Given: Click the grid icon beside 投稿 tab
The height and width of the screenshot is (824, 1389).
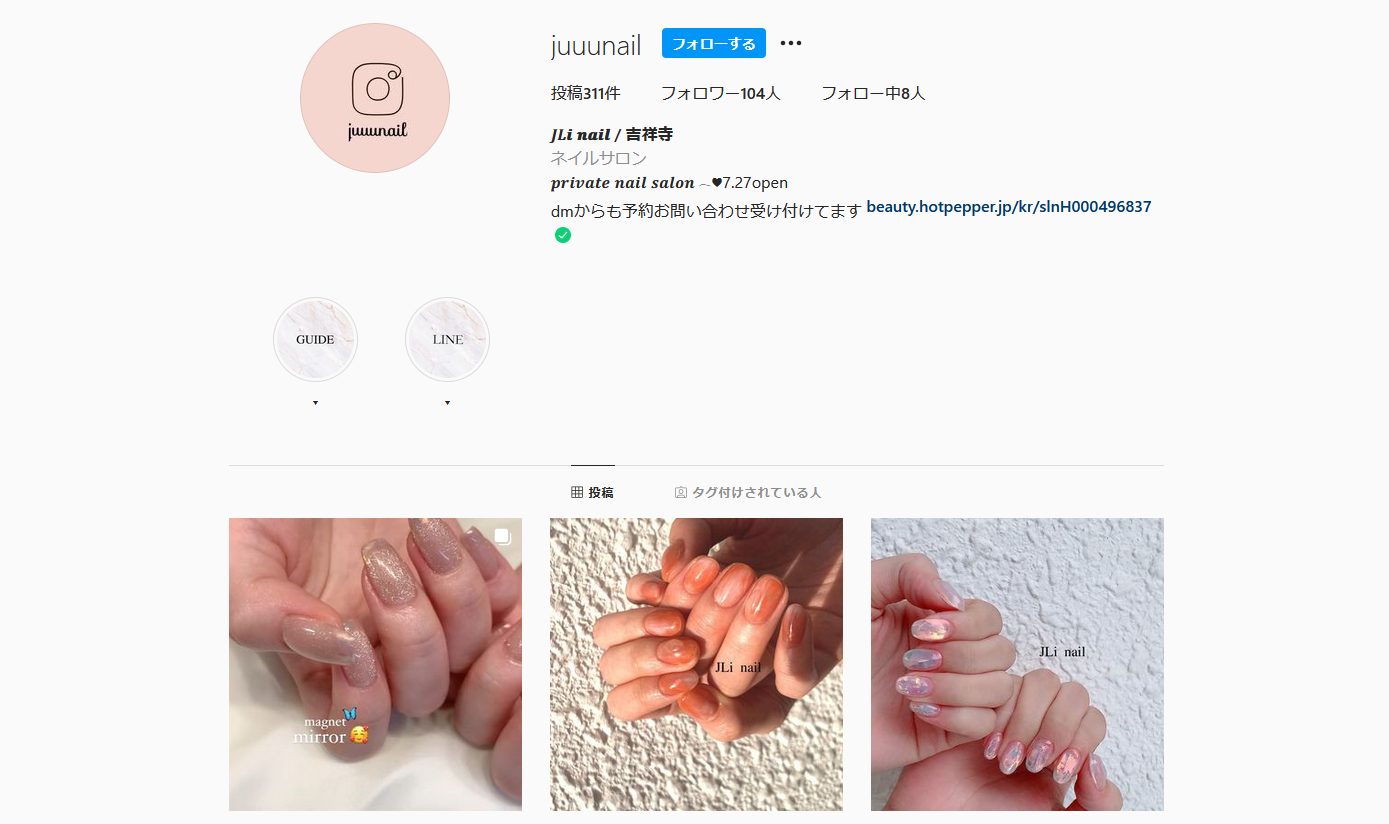Looking at the screenshot, I should point(577,493).
